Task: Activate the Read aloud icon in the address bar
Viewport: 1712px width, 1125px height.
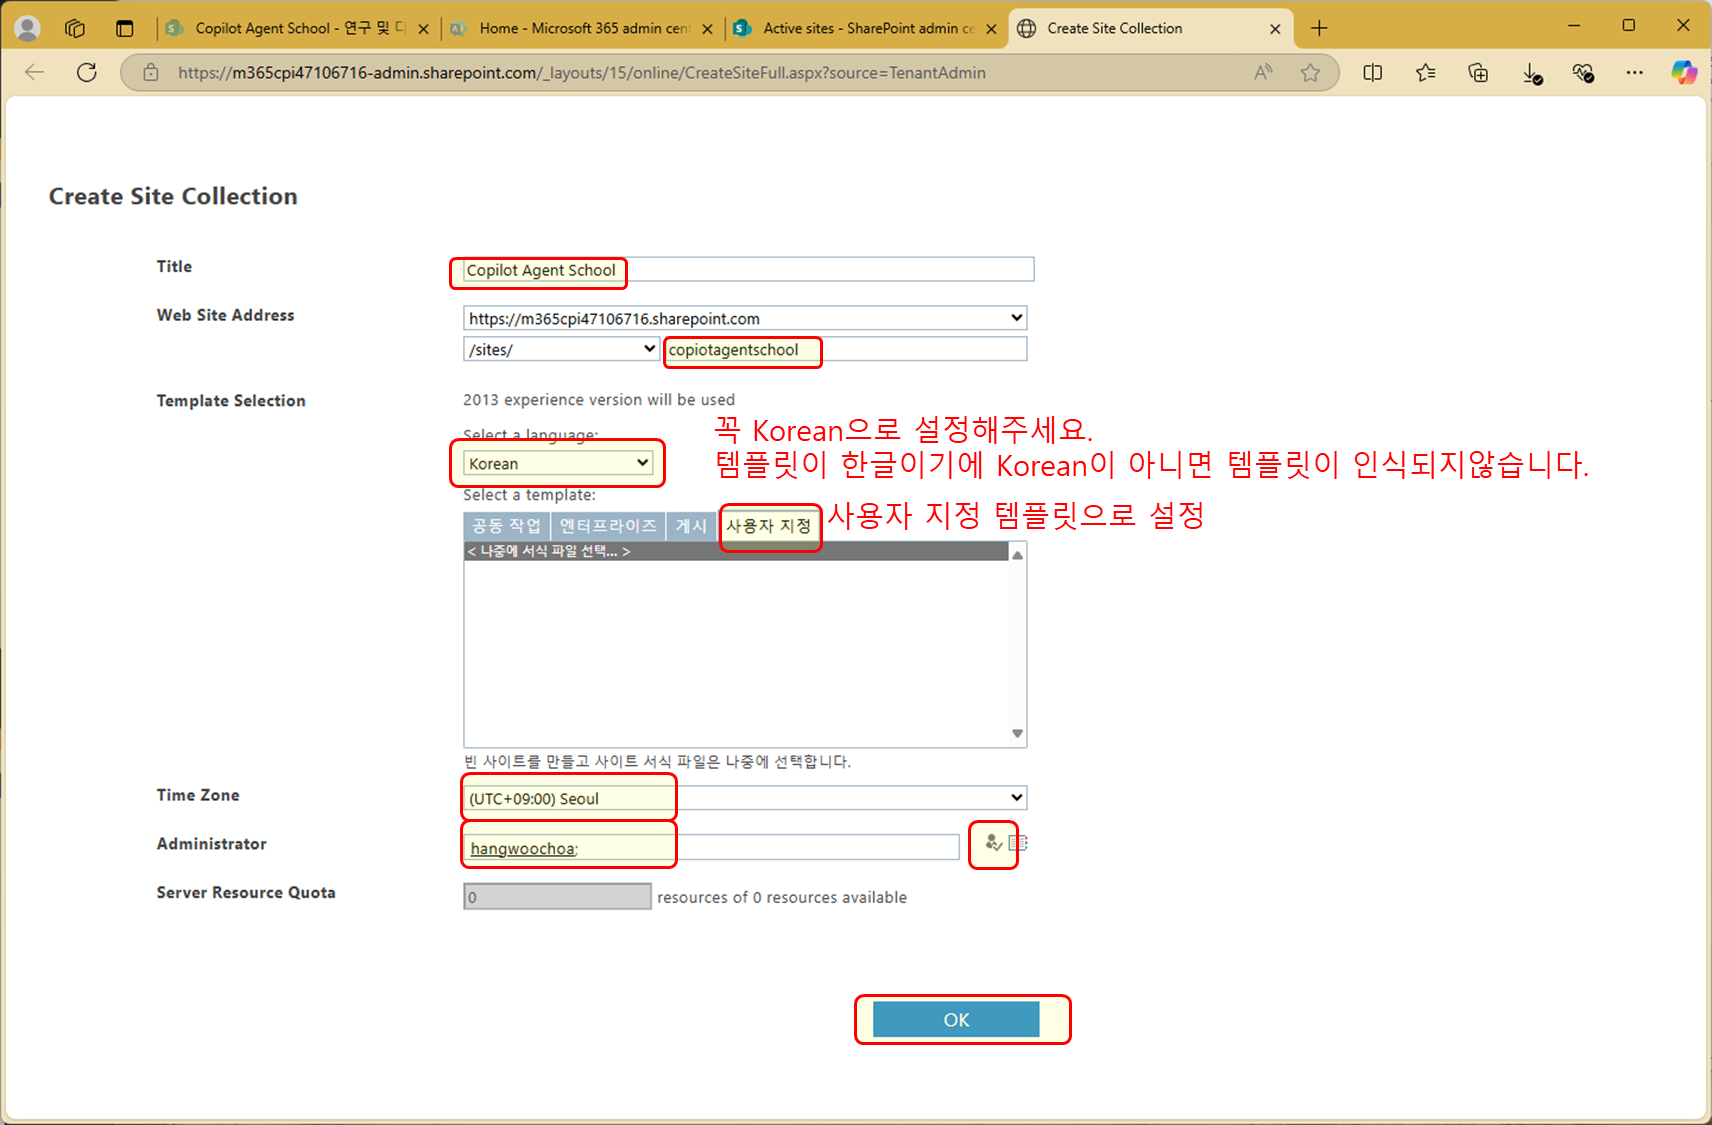Action: [1264, 72]
